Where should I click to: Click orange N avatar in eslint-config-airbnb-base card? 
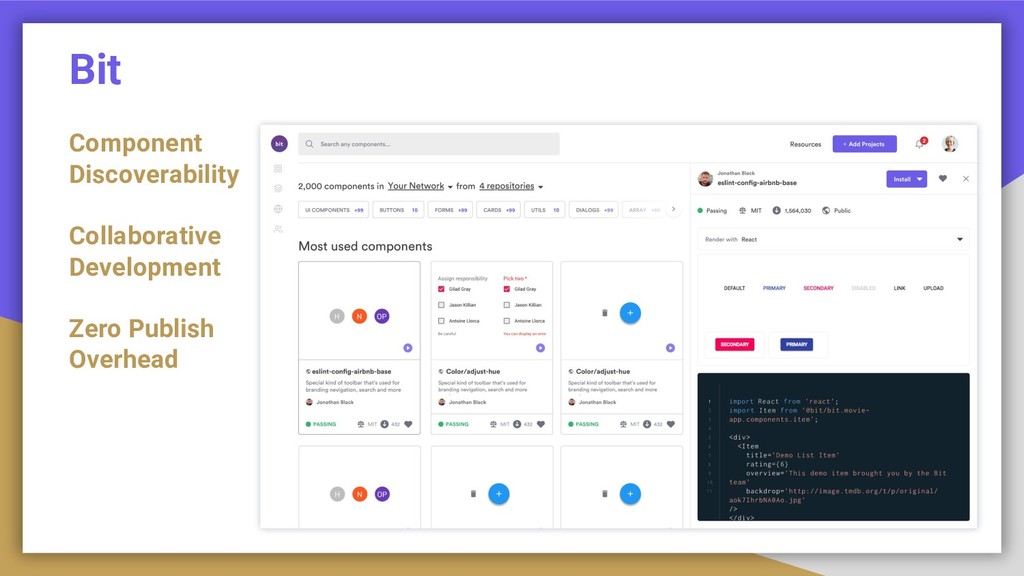coord(359,316)
